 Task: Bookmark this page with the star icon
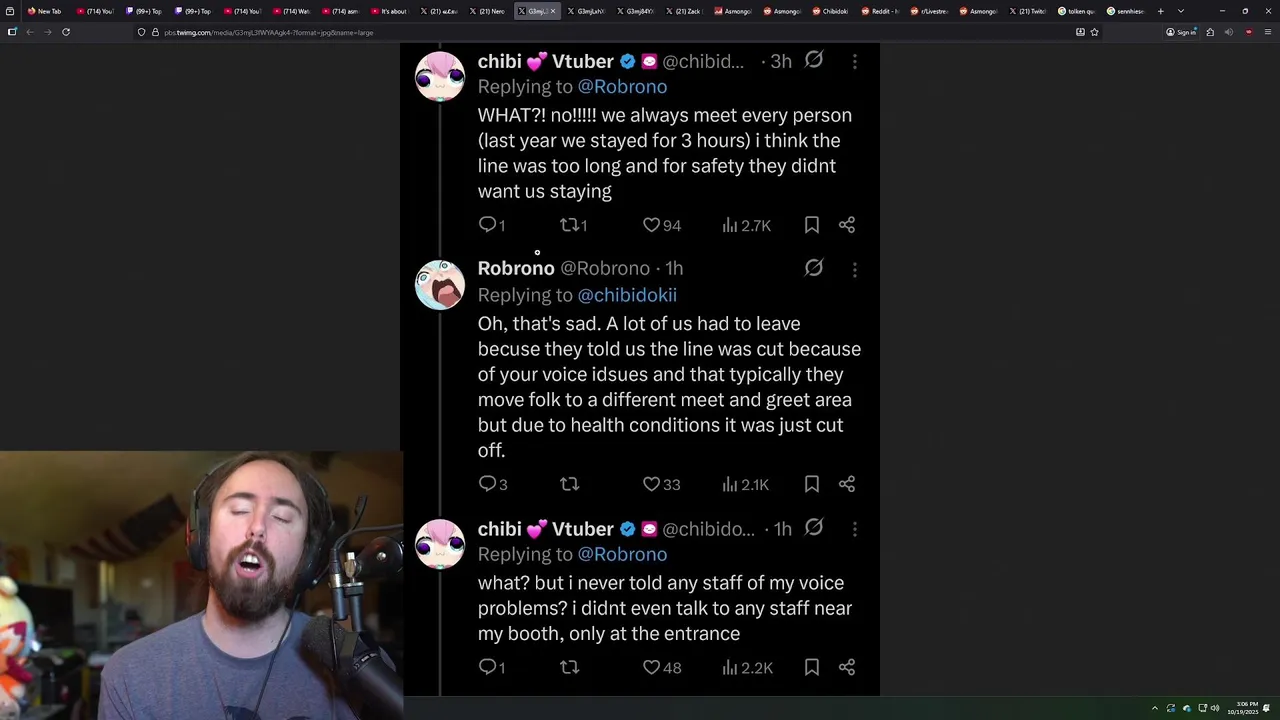point(1094,32)
